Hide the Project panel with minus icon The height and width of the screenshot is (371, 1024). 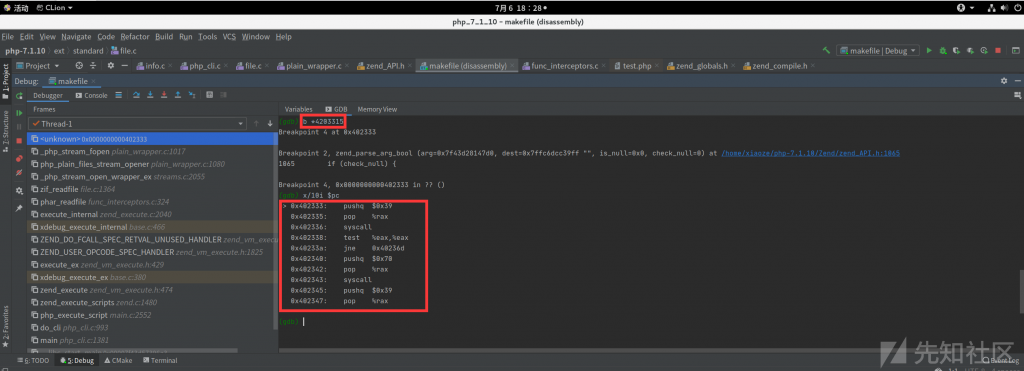(124, 65)
